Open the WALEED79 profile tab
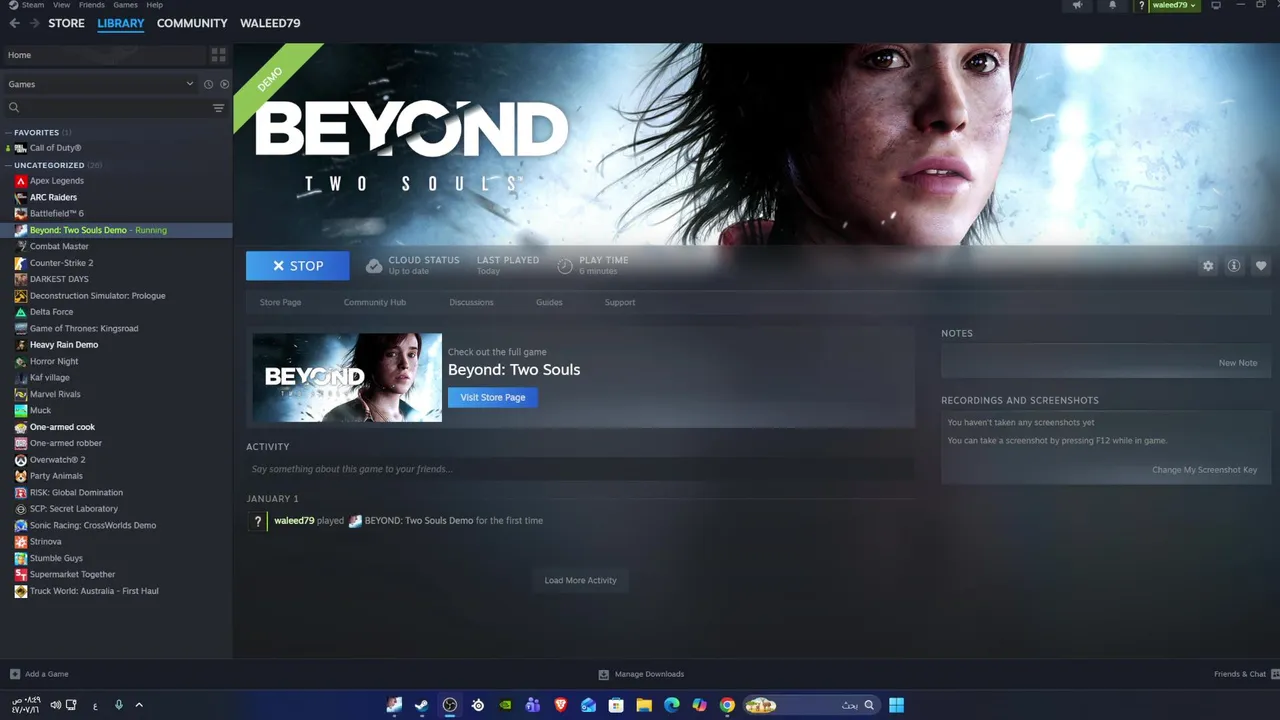 pyautogui.click(x=270, y=23)
